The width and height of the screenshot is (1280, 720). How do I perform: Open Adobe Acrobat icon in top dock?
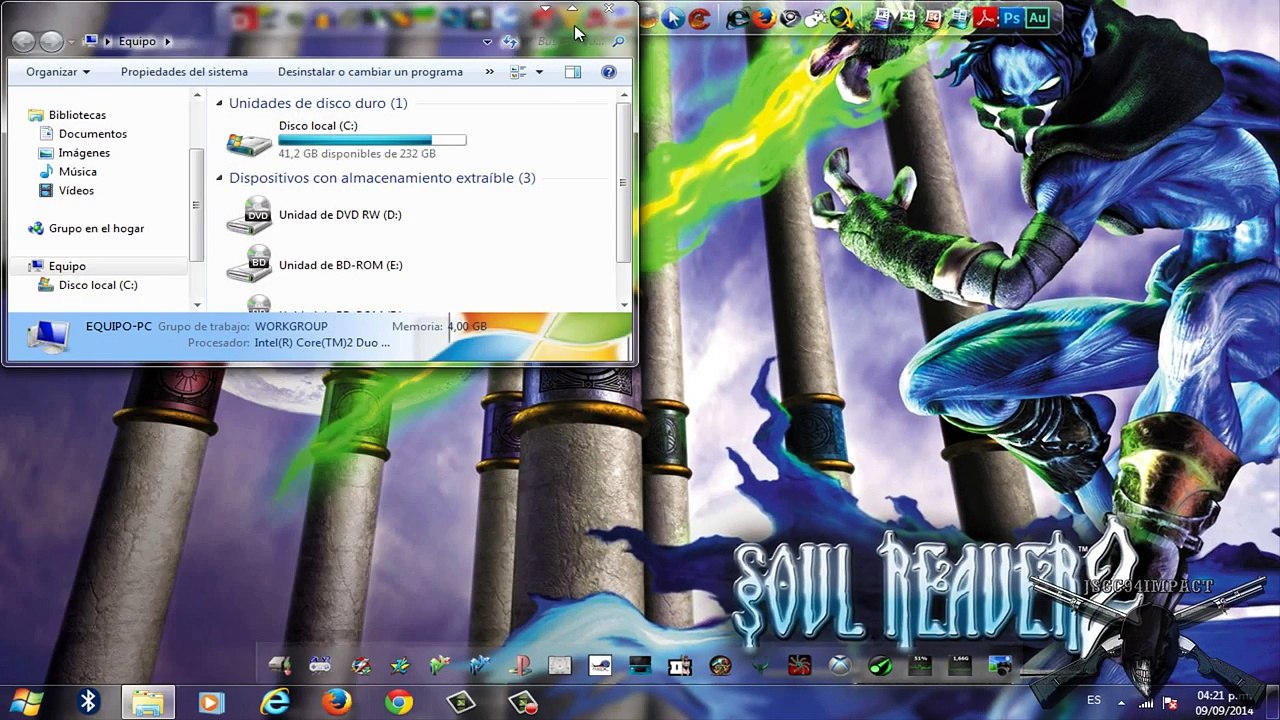(x=985, y=18)
